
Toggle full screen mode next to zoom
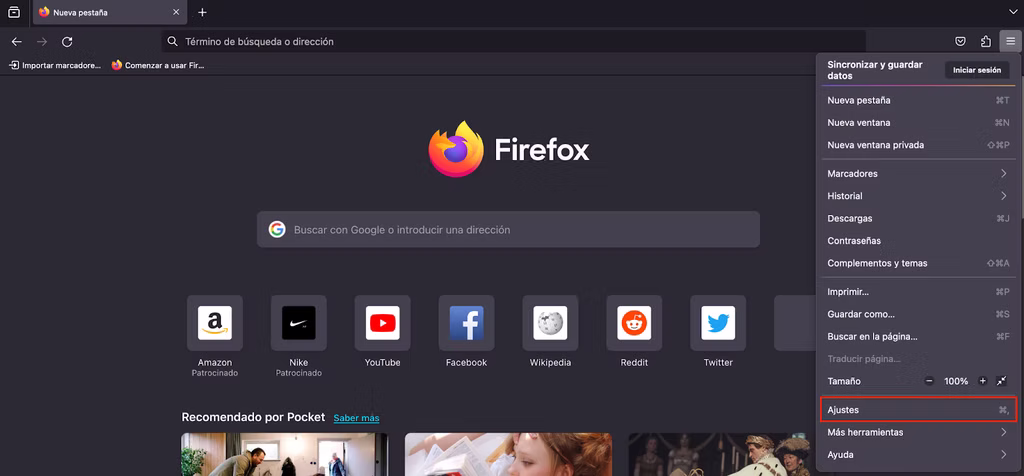click(x=1002, y=381)
